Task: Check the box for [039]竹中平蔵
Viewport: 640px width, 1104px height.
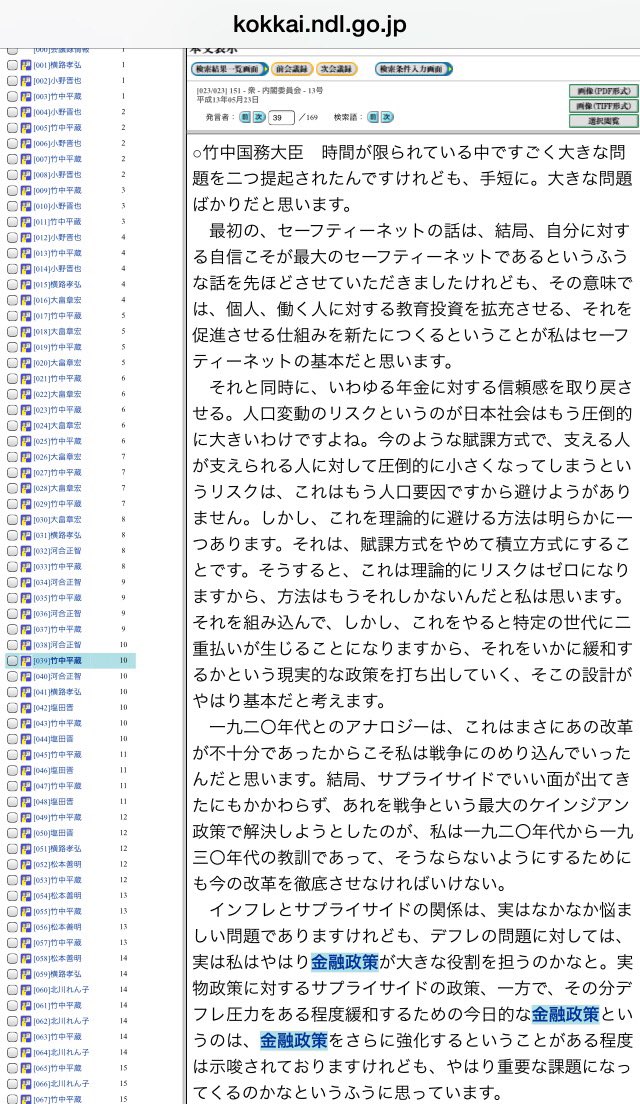Action: coord(13,660)
